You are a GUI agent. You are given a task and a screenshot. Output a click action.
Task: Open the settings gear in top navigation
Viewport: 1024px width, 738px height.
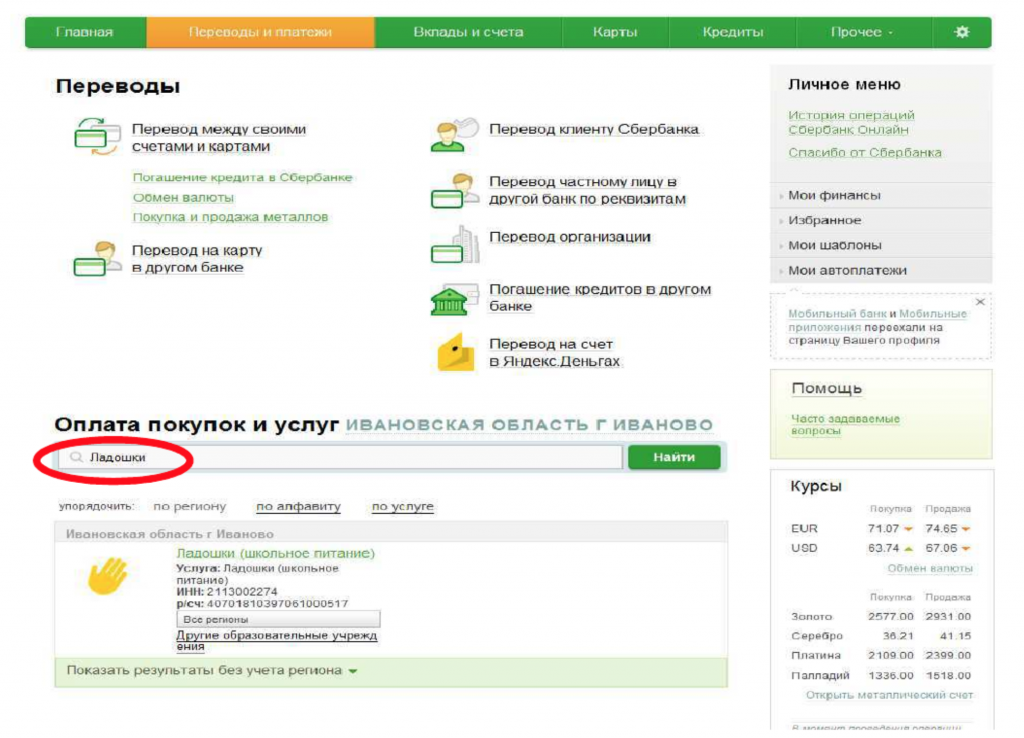pyautogui.click(x=961, y=32)
